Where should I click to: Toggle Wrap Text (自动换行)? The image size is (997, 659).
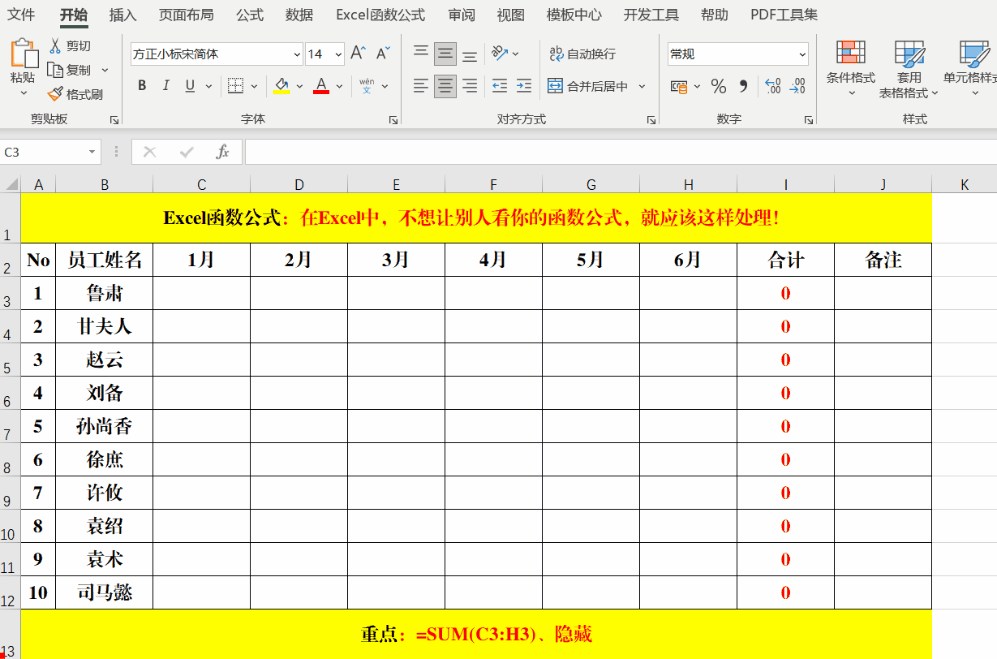coord(582,54)
